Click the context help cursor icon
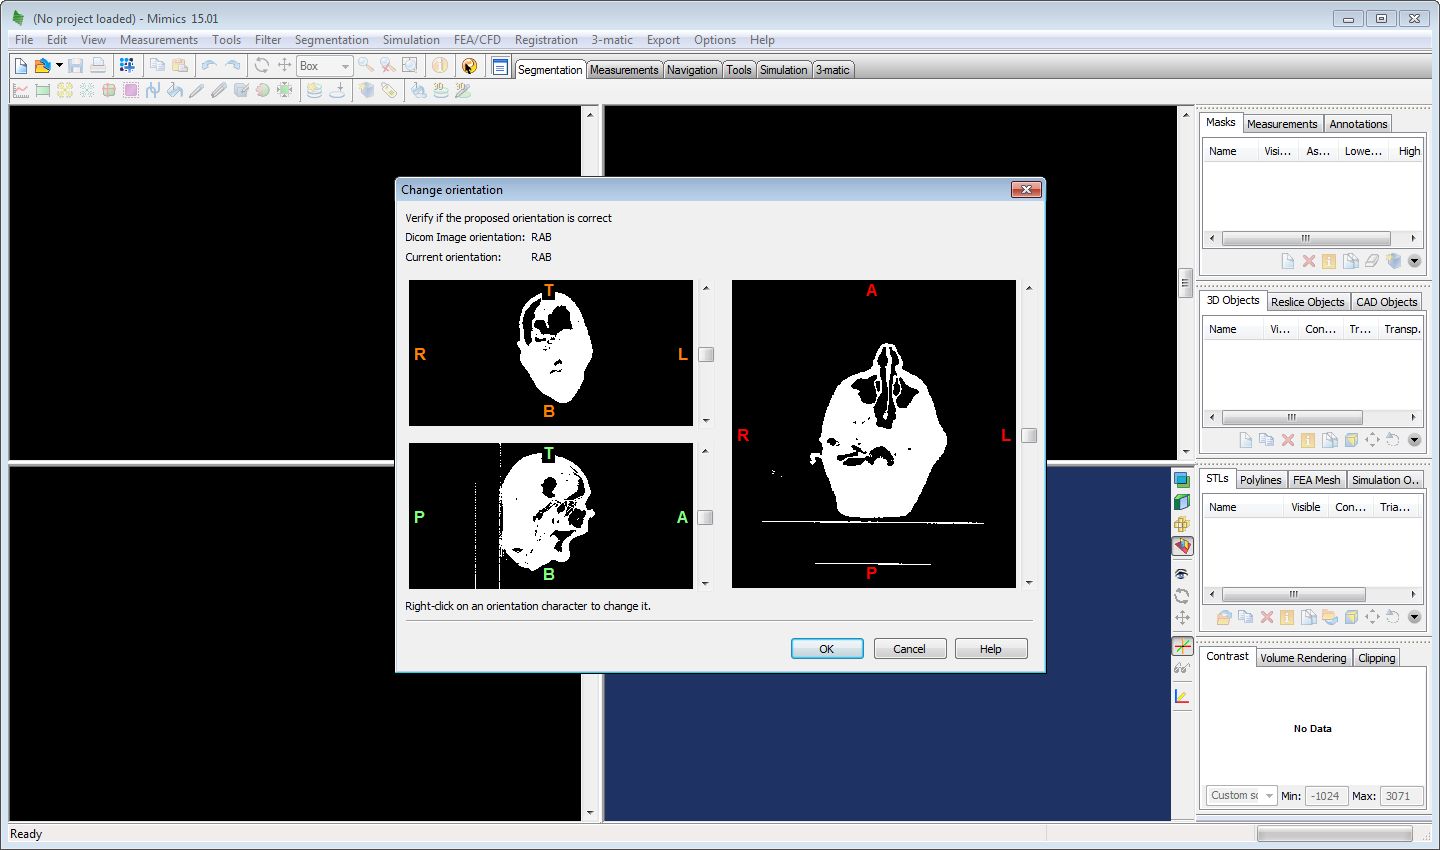 click(469, 66)
